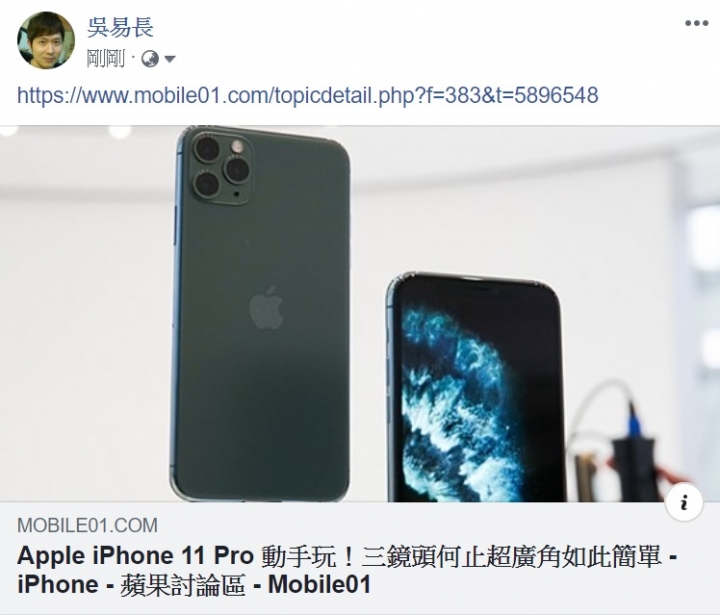Screen dimensions: 720x615
Task: Visit the 吳易長 profile name link
Action: click(120, 27)
